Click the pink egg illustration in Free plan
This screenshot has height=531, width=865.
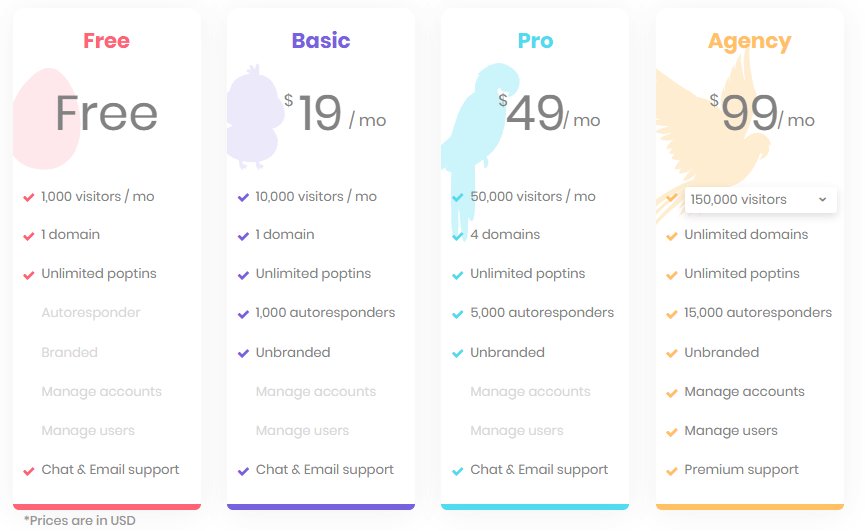coord(46,119)
